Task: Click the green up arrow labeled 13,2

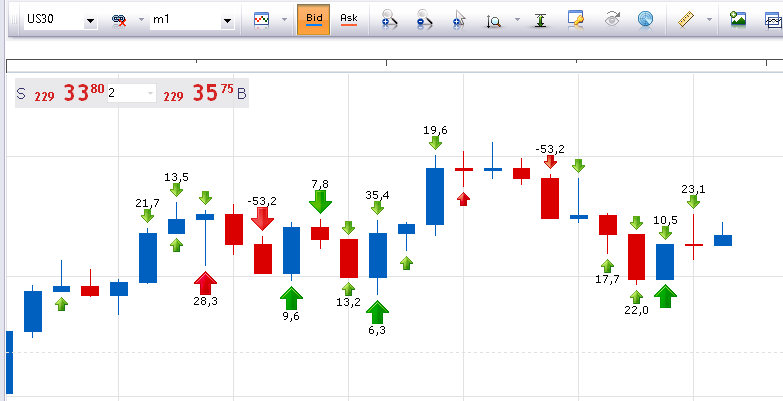Action: 349,289
